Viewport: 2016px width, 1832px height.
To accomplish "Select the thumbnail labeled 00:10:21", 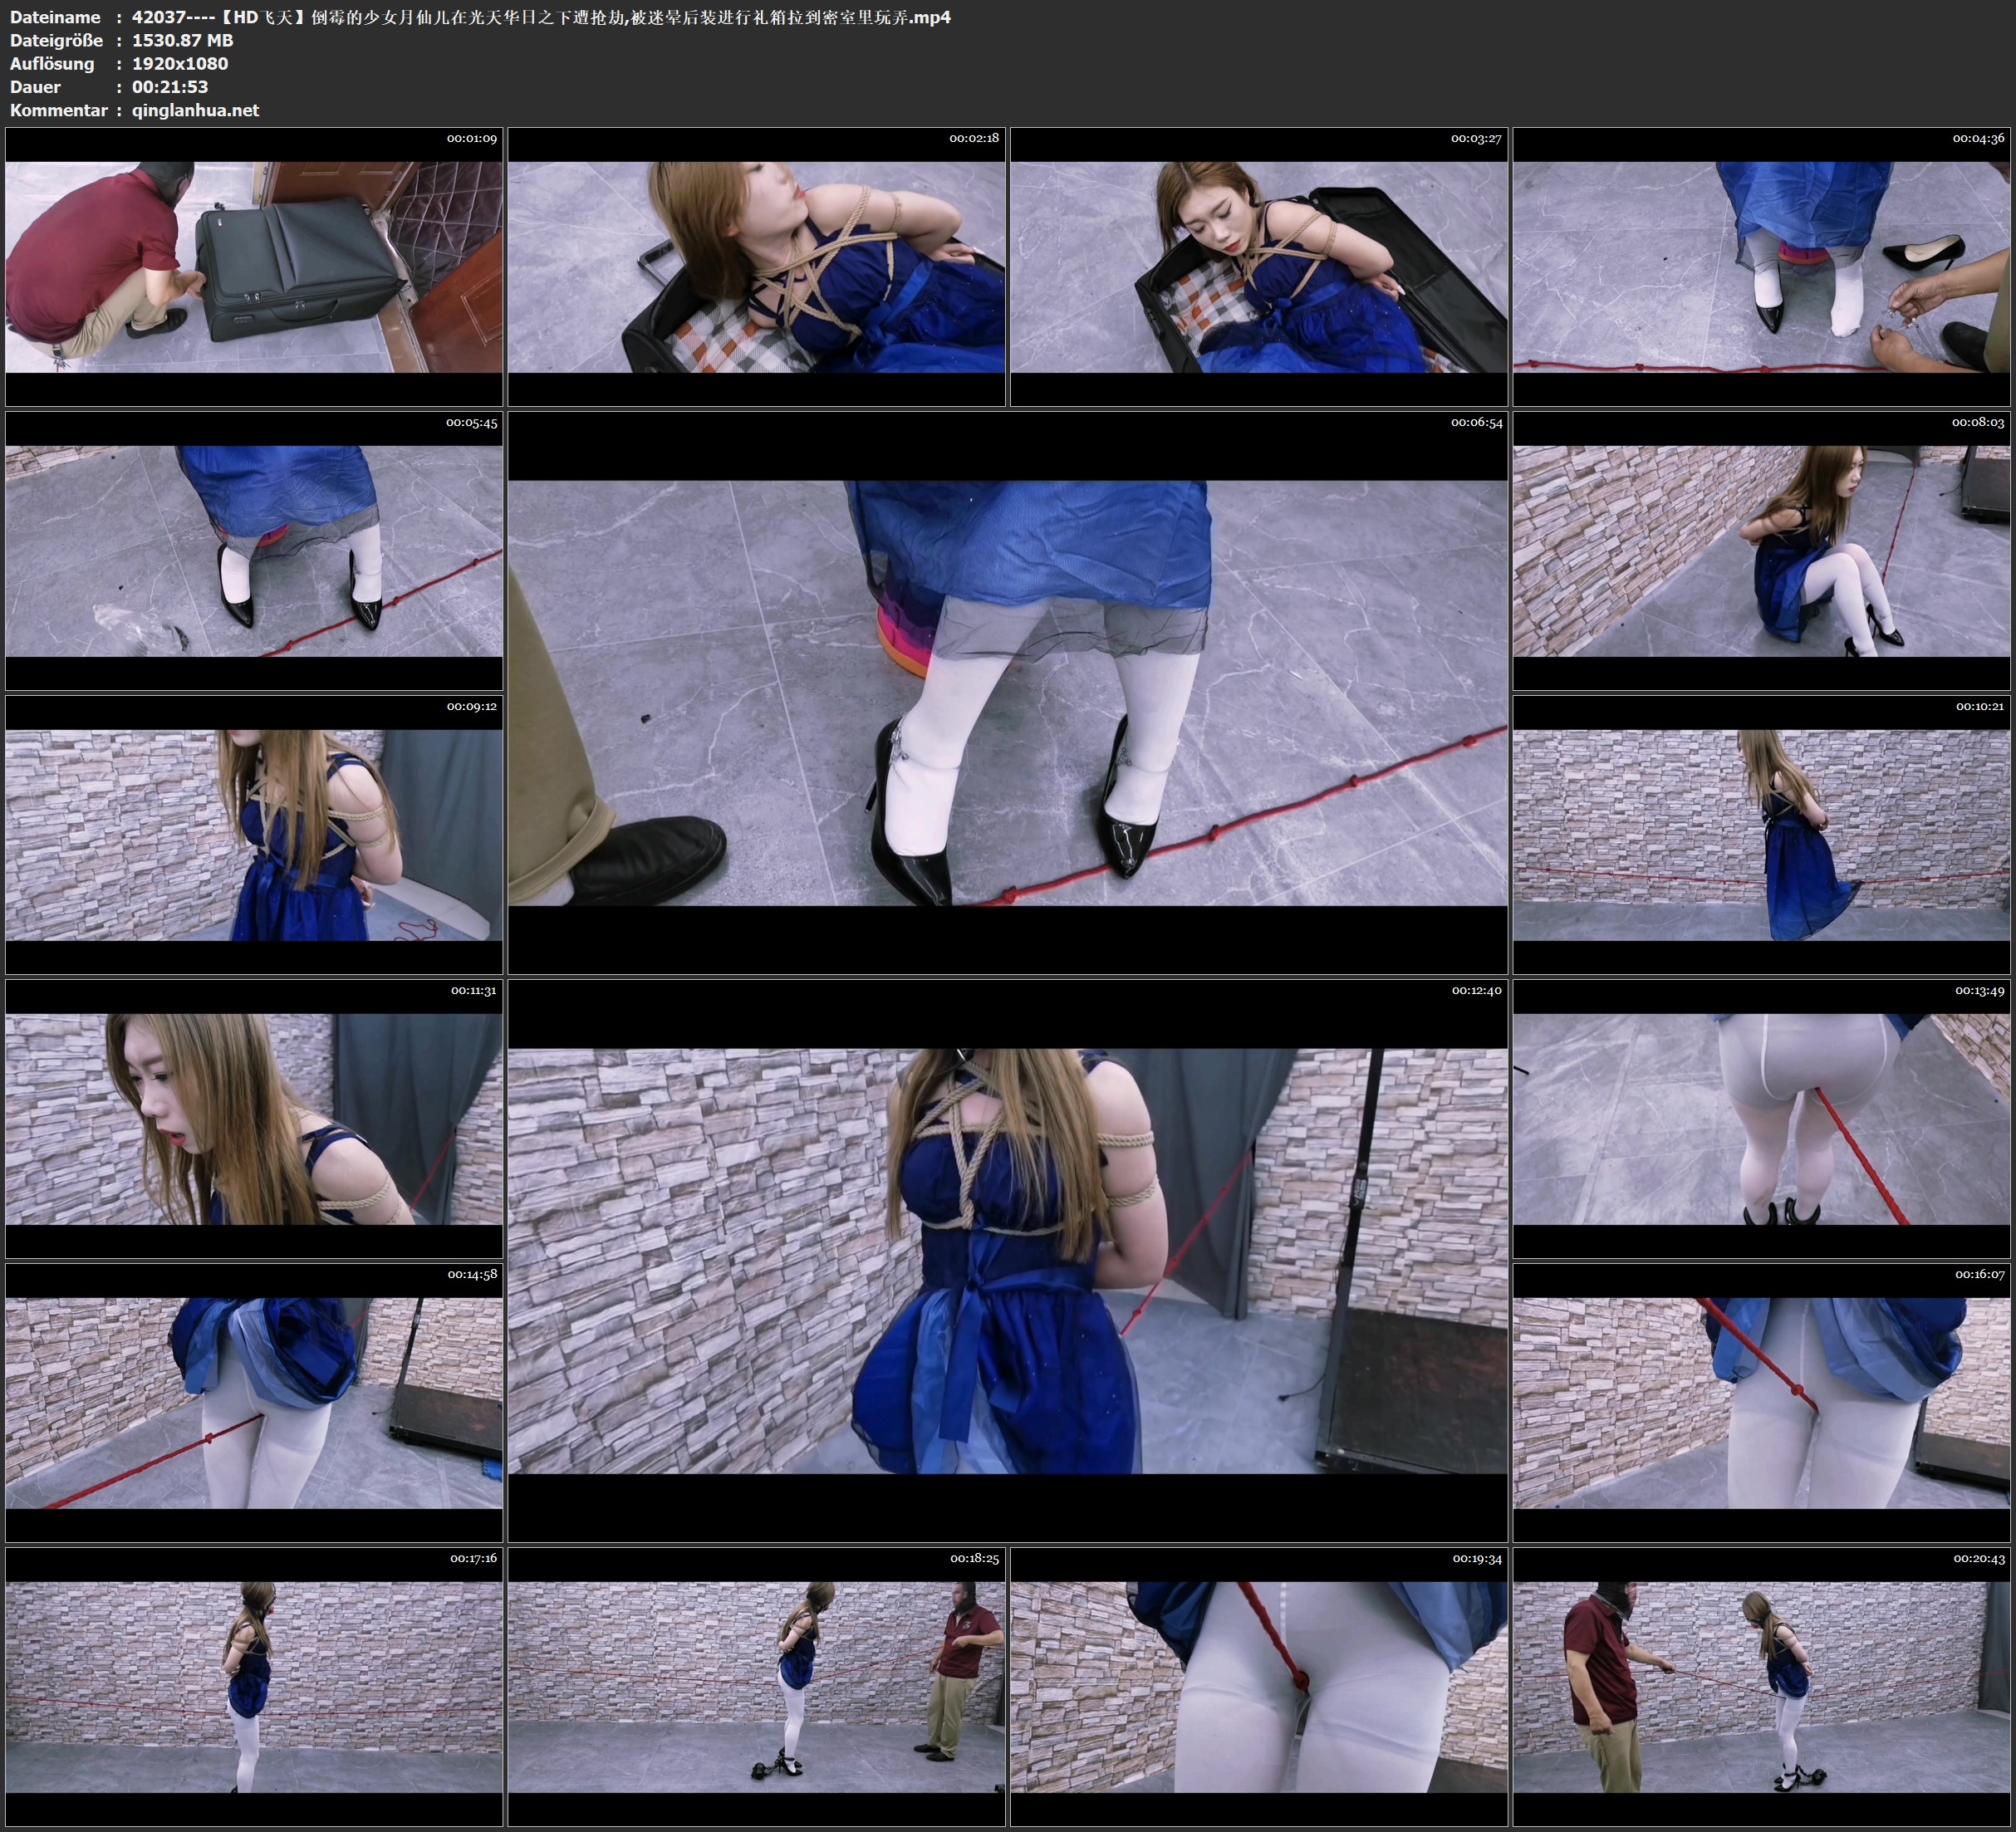I will (x=1761, y=835).
